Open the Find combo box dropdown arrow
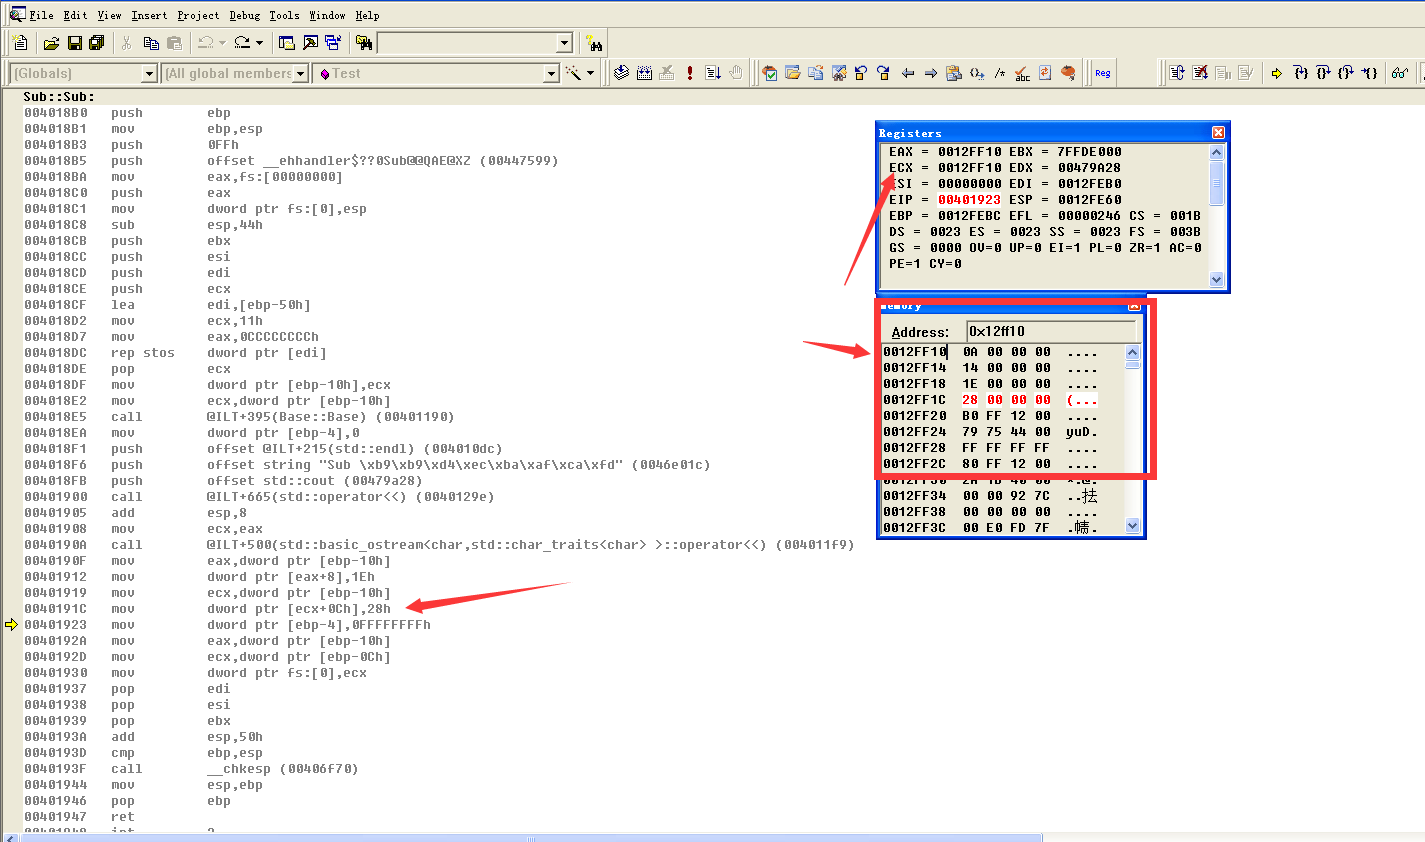 [564, 43]
